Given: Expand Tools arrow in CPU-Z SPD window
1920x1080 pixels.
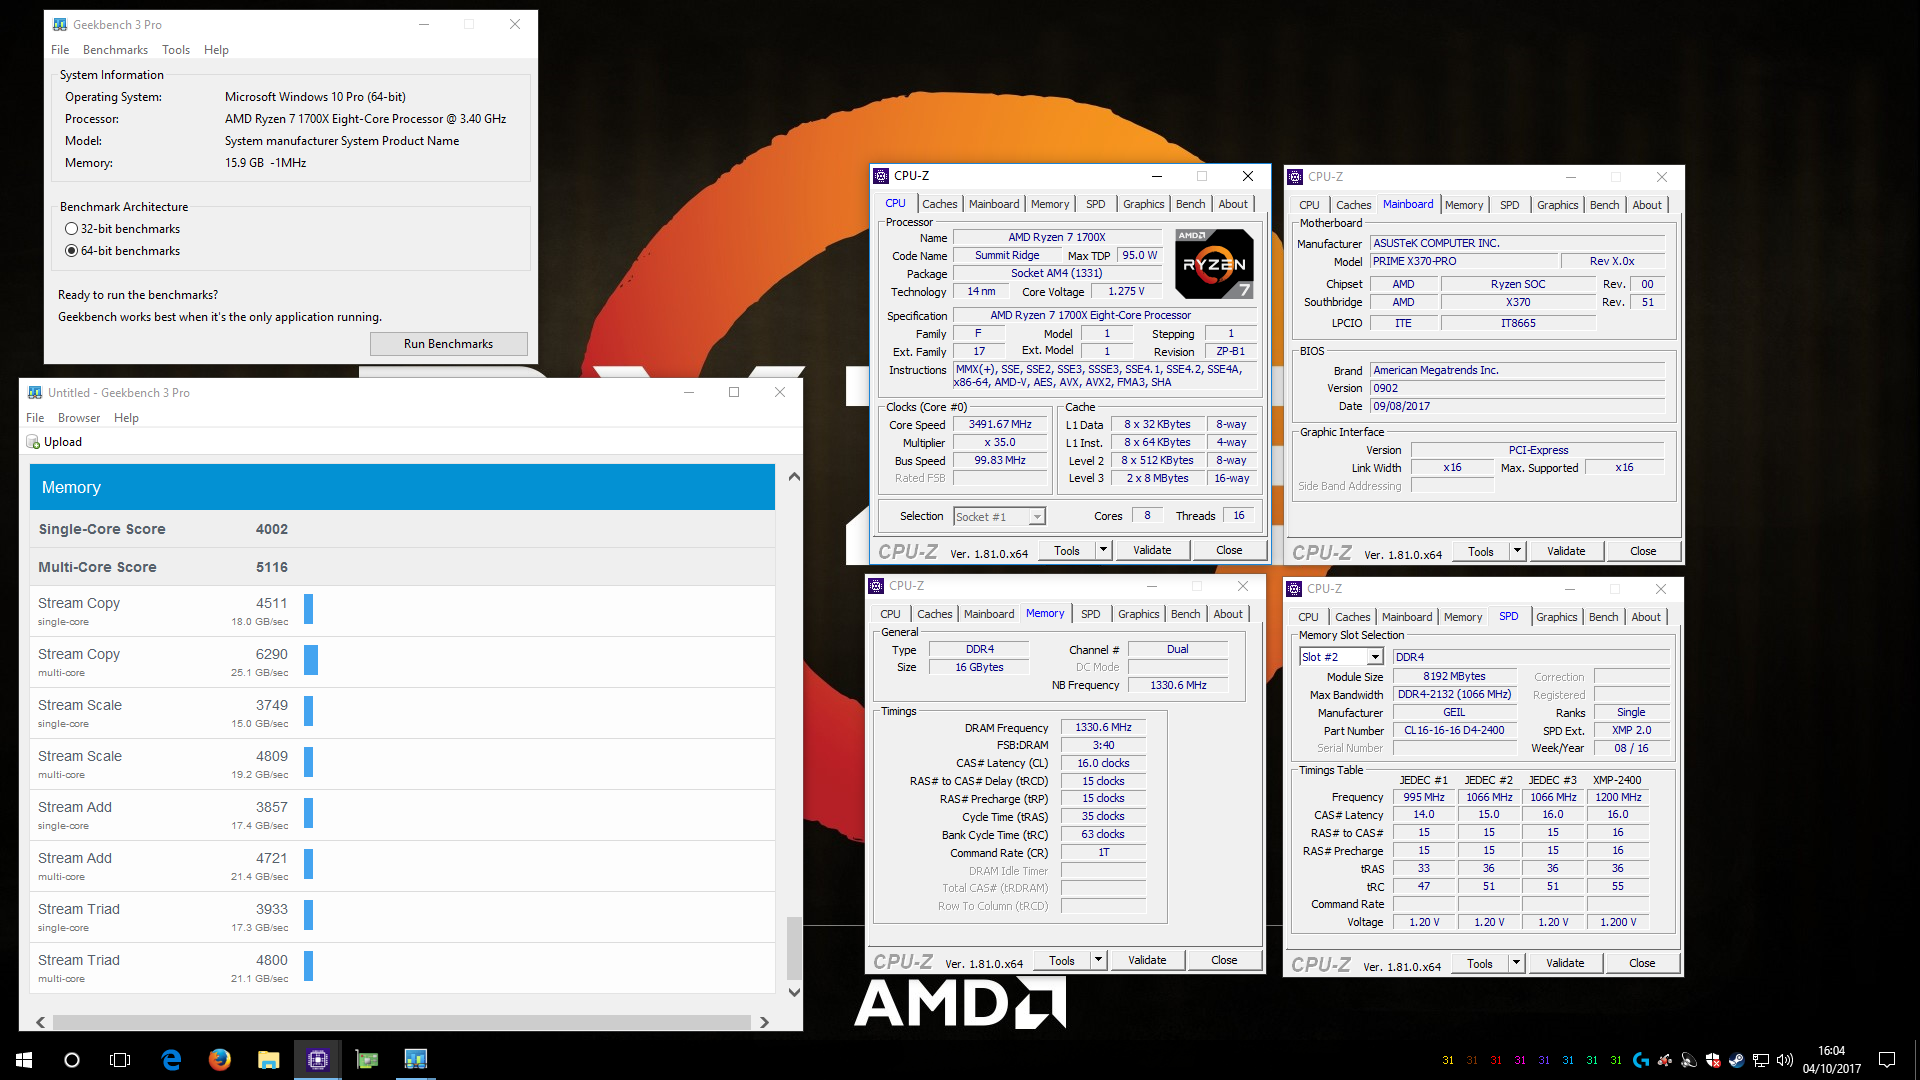Looking at the screenshot, I should click(1516, 963).
